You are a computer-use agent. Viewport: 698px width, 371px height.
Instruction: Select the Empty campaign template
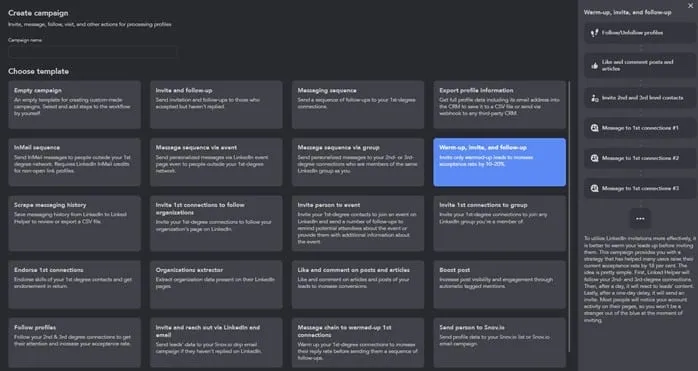pos(74,105)
